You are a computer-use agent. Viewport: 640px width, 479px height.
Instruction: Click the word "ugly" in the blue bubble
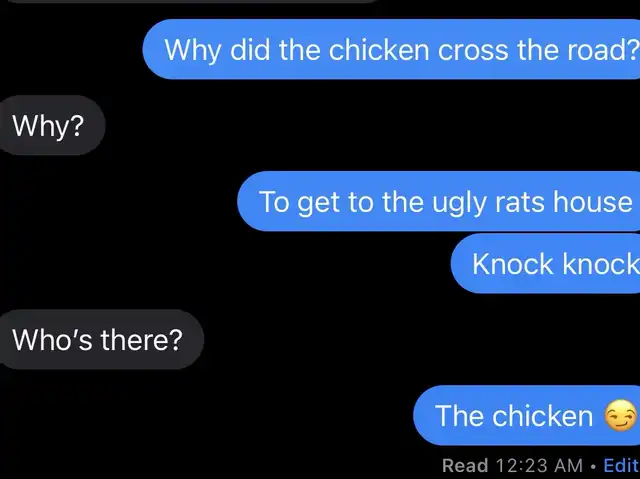tap(459, 203)
